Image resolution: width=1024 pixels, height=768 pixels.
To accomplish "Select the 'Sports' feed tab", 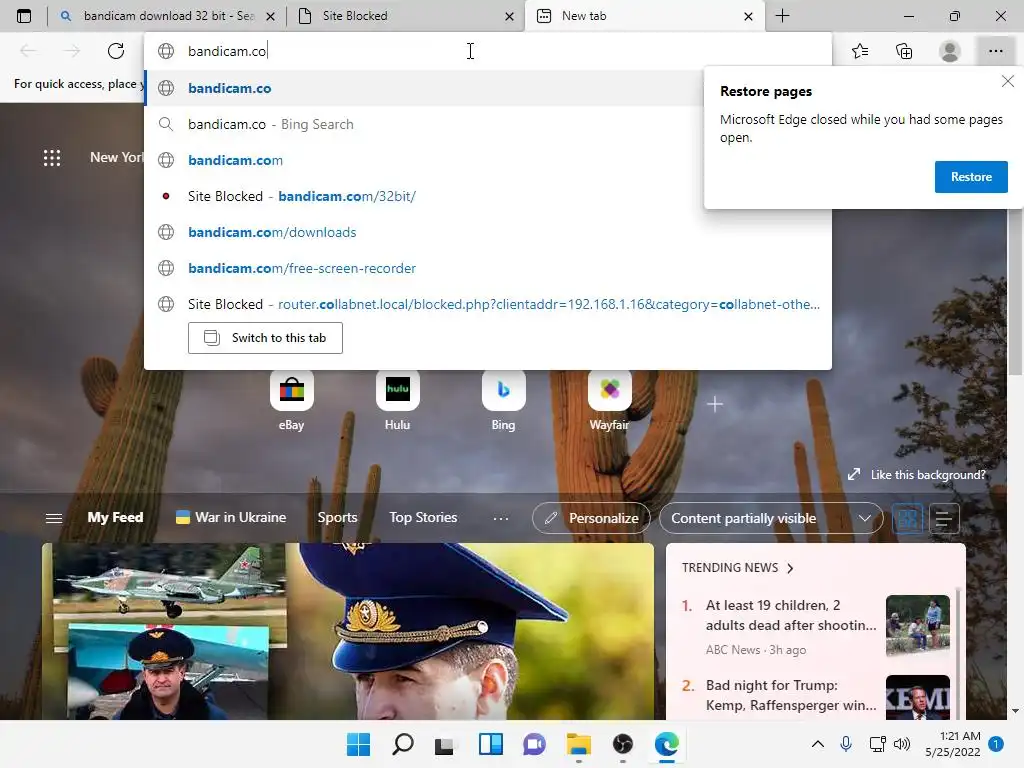I will click(337, 517).
